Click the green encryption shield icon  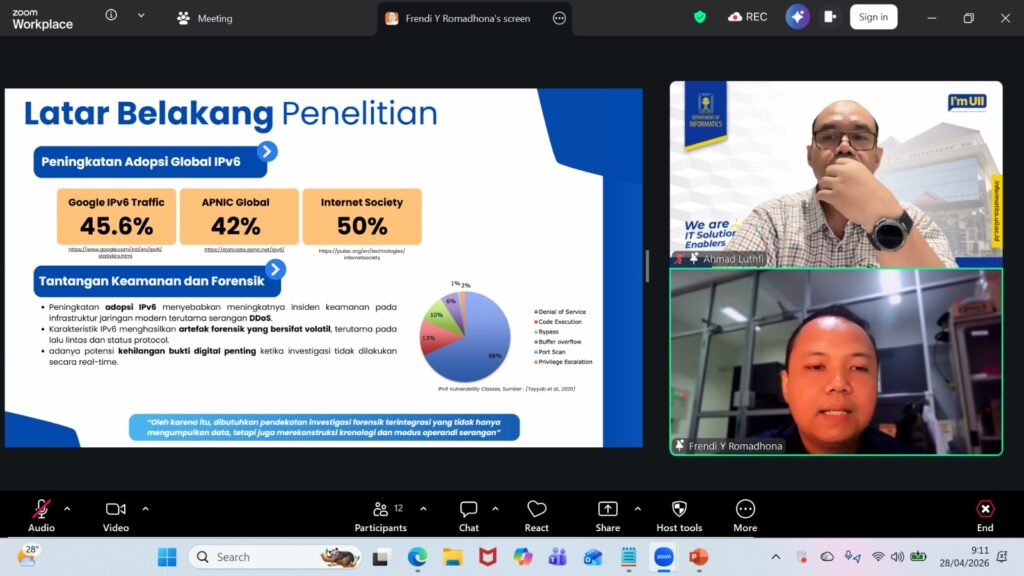click(700, 17)
